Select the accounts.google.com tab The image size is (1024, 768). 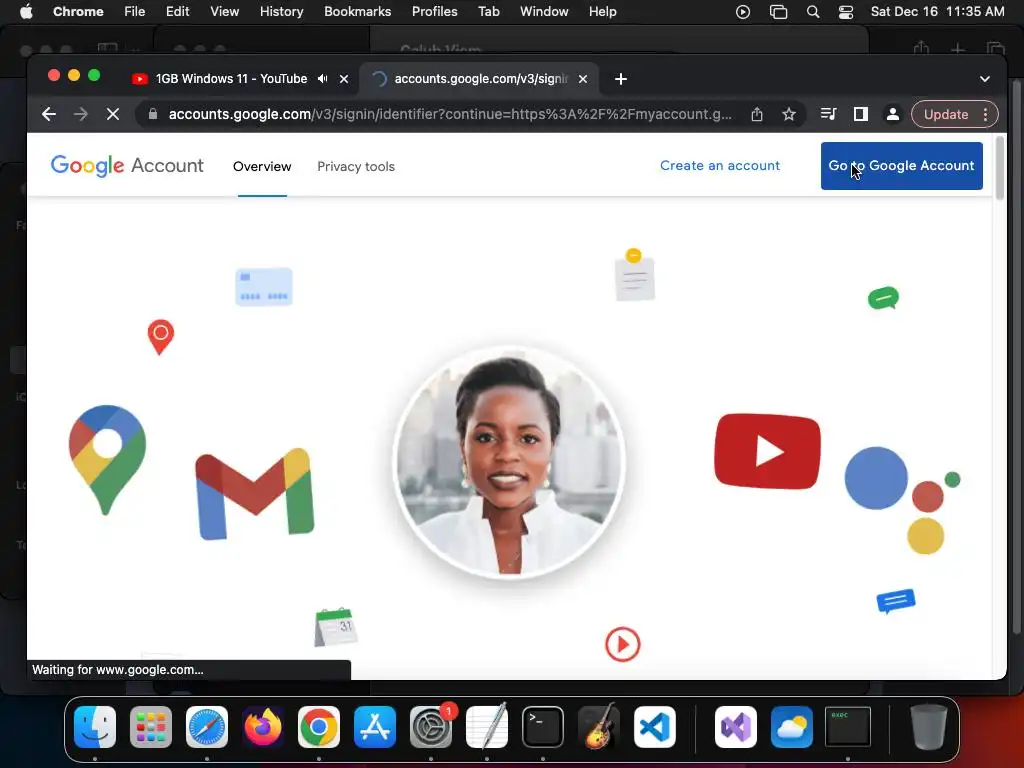479,79
